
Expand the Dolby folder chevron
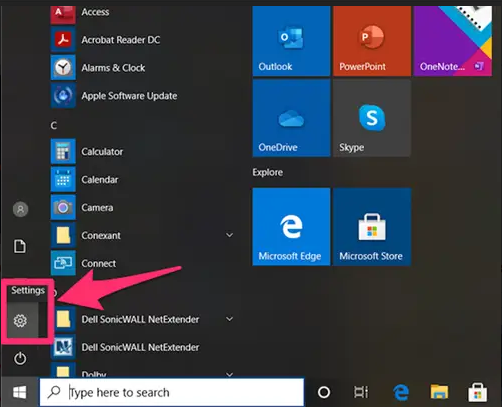[229, 374]
